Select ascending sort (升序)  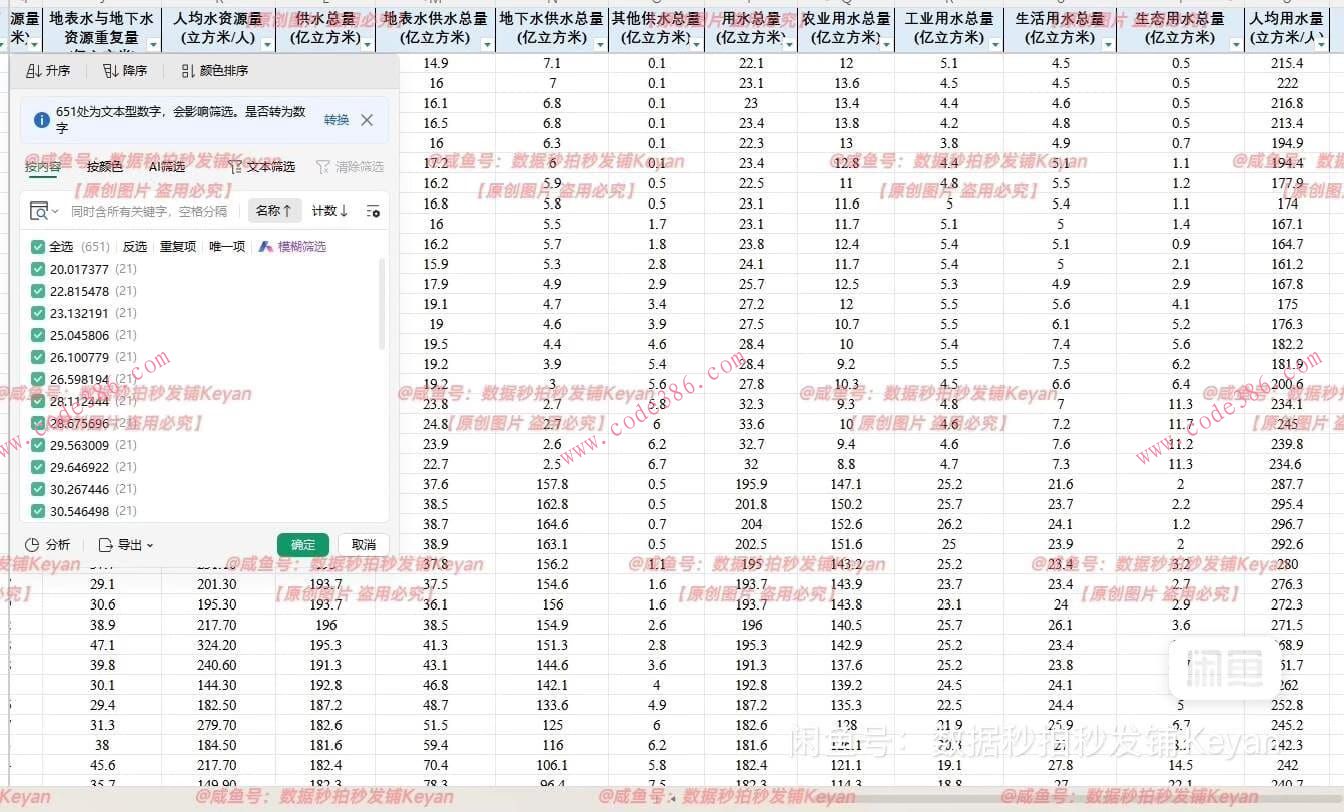tap(48, 70)
